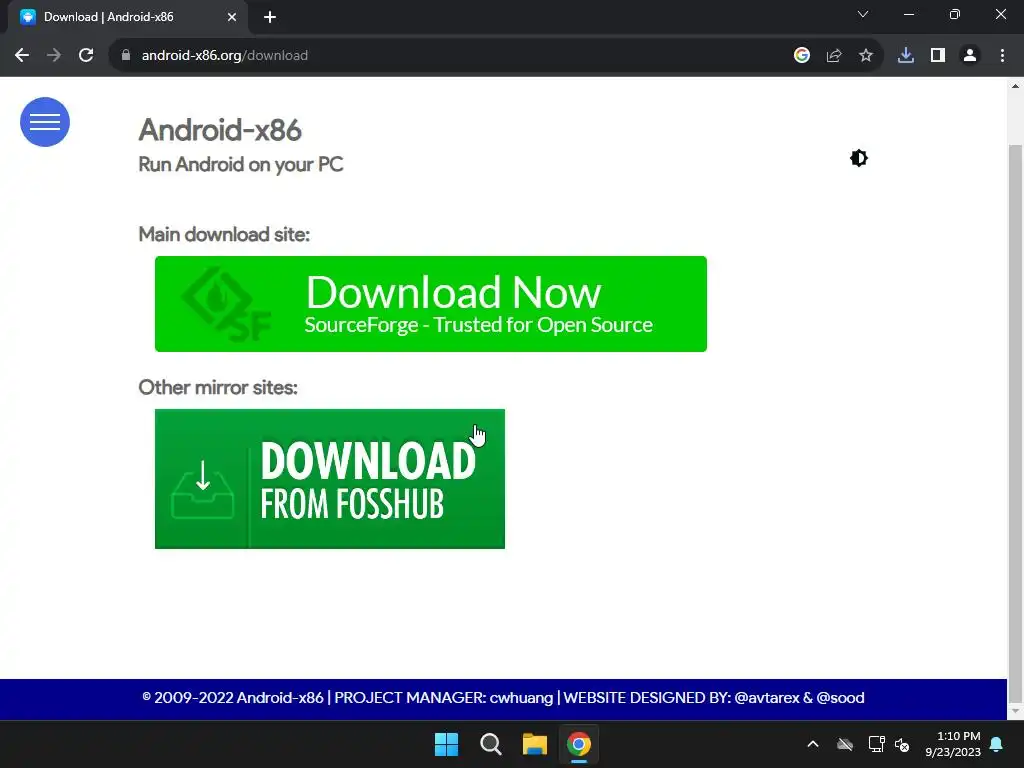This screenshot has width=1024, height=768.
Task: Click cwhuang project manager text
Action: pos(521,697)
